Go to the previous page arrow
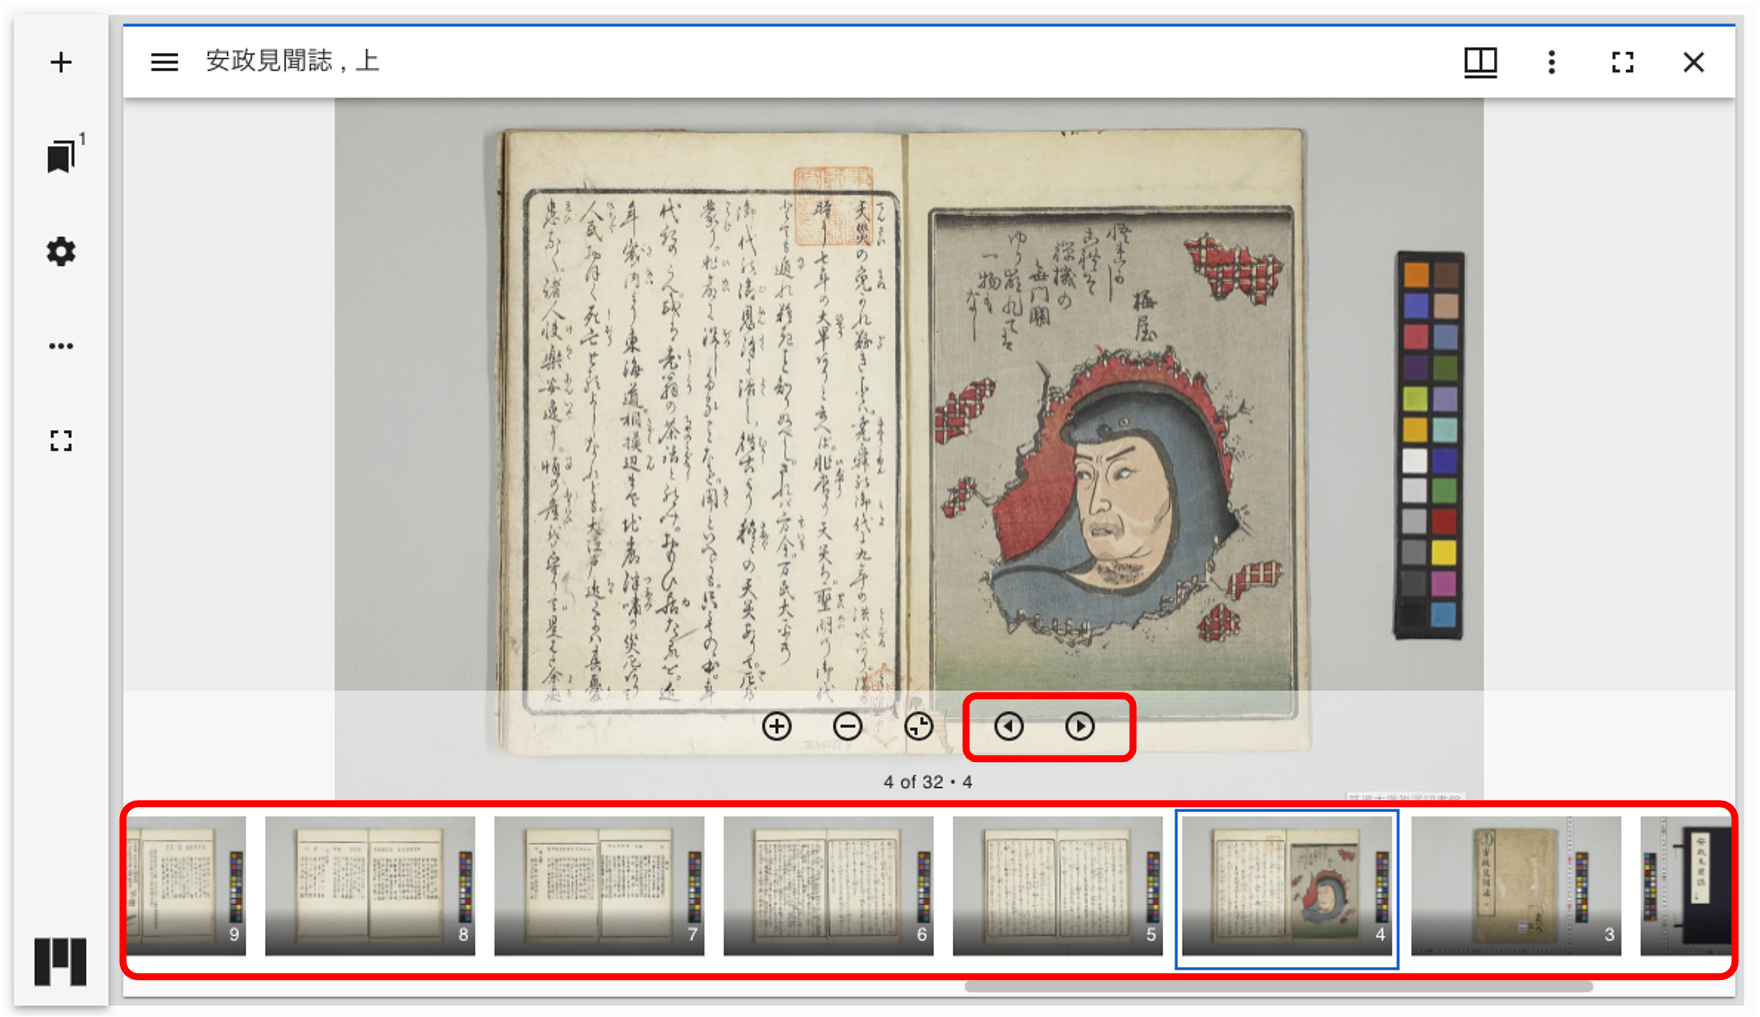The height and width of the screenshot is (1017, 1760). tap(1009, 726)
